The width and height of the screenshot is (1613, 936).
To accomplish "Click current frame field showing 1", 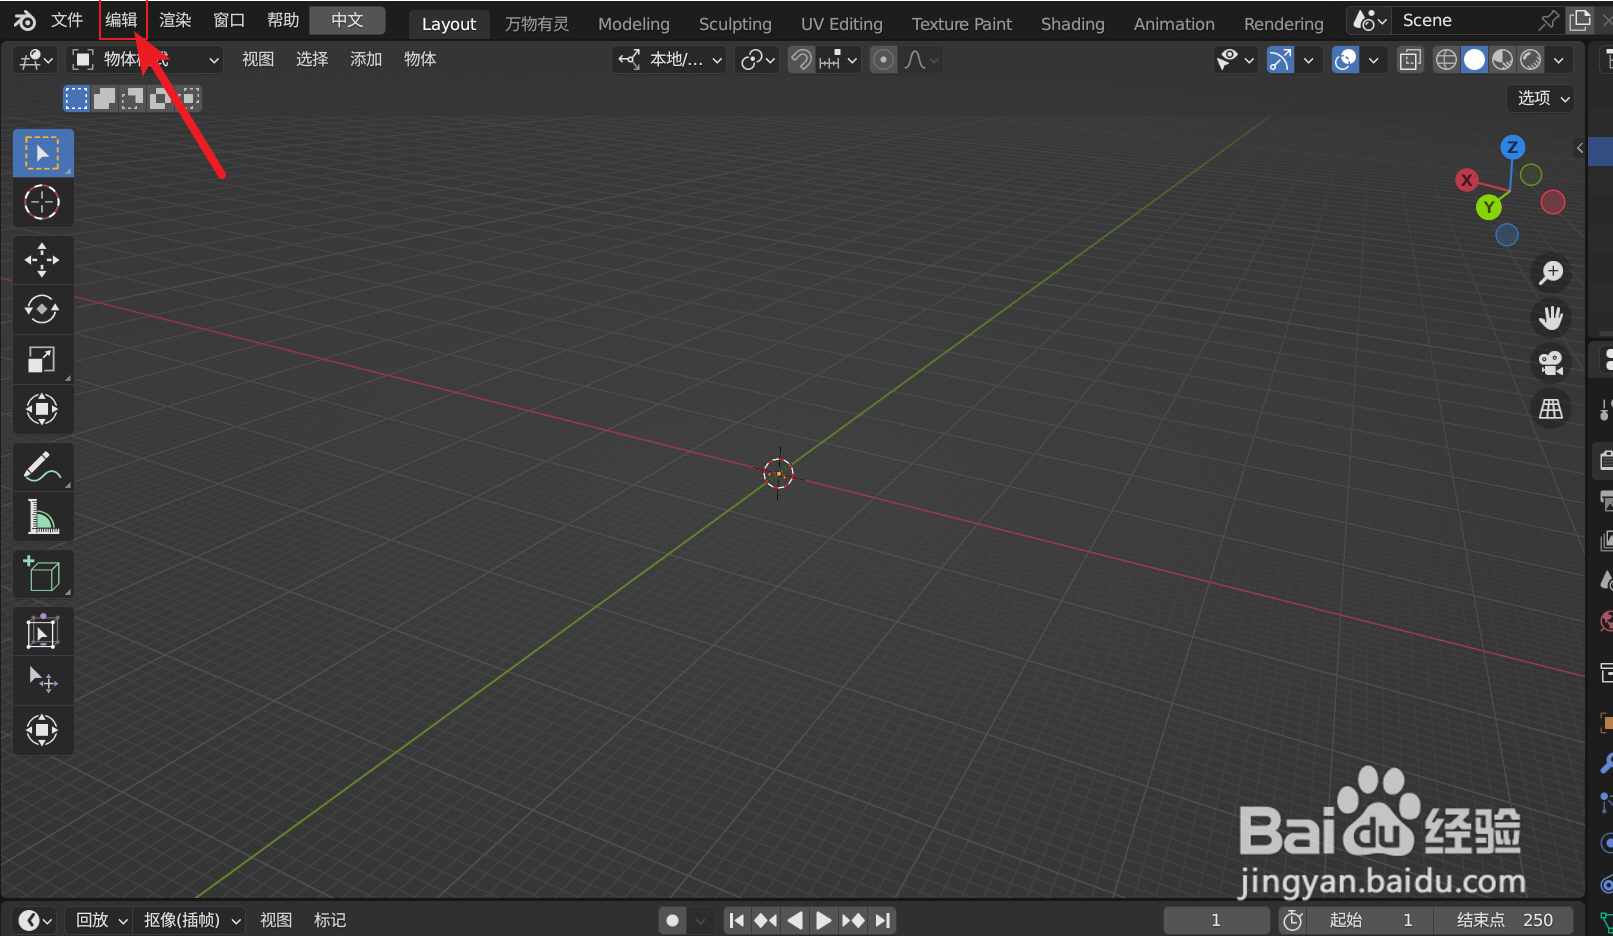I will [x=1216, y=920].
